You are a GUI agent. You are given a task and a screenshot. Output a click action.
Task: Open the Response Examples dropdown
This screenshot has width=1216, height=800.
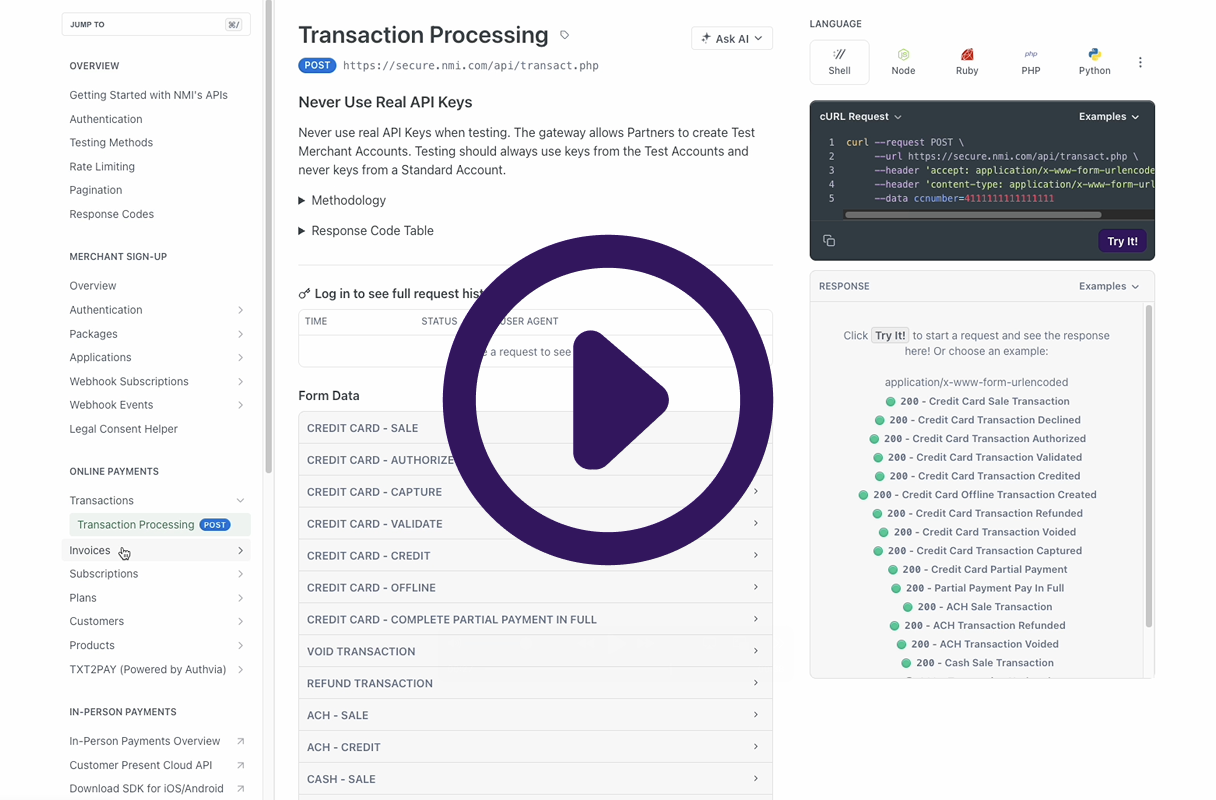1108,286
